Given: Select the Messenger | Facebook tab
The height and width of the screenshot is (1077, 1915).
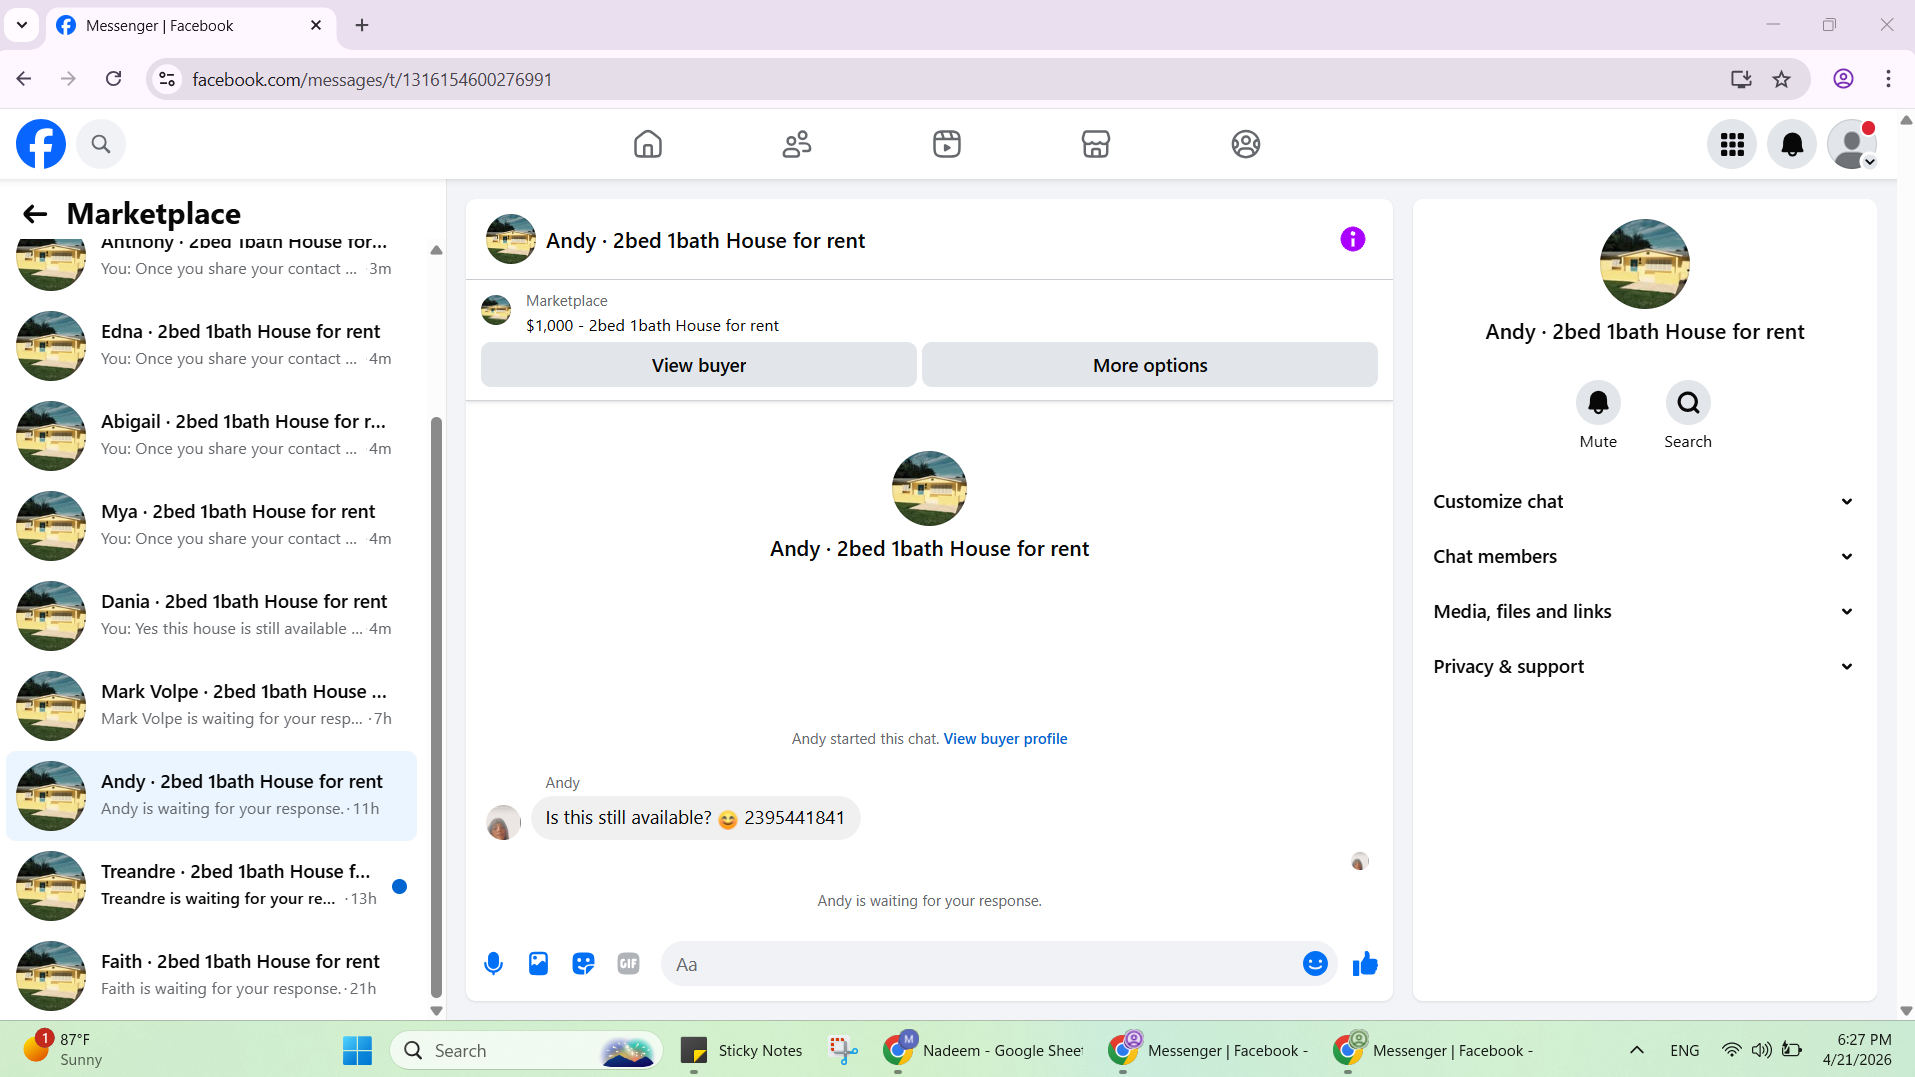Looking at the screenshot, I should click(190, 26).
